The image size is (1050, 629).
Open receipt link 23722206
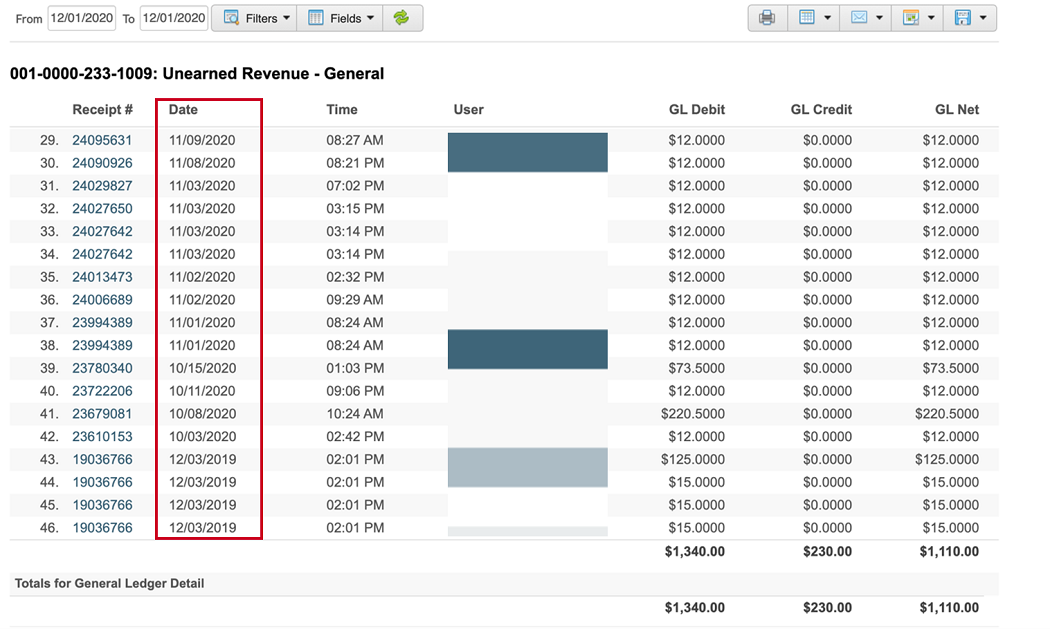point(102,391)
